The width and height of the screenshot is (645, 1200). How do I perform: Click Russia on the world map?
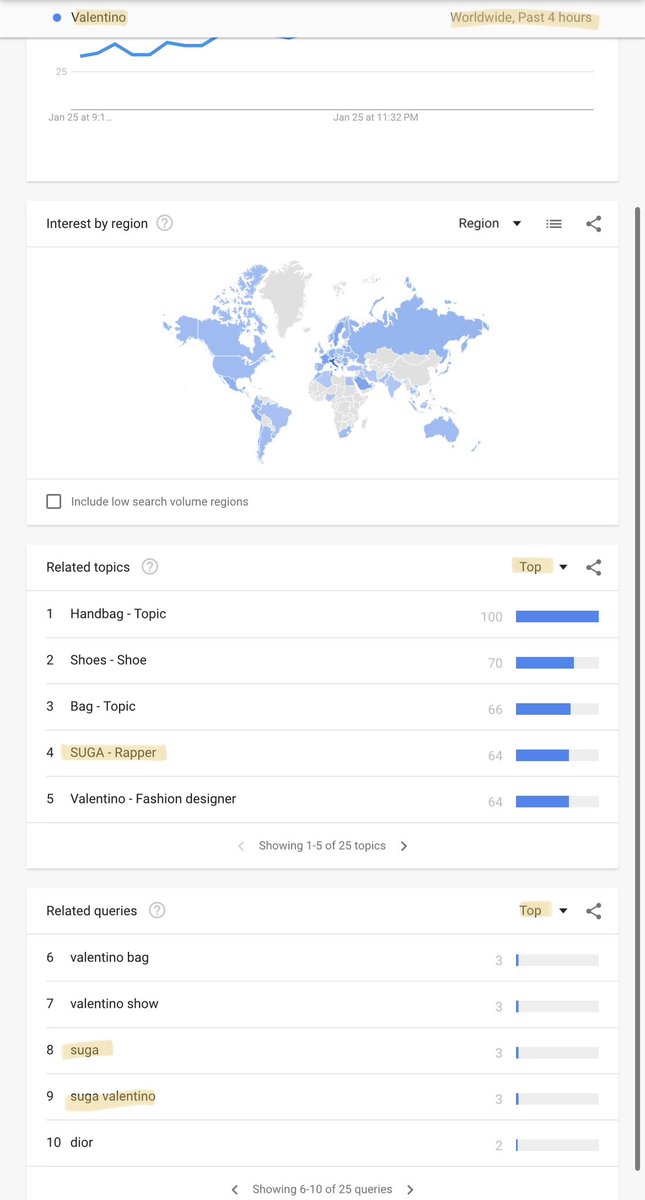420,318
